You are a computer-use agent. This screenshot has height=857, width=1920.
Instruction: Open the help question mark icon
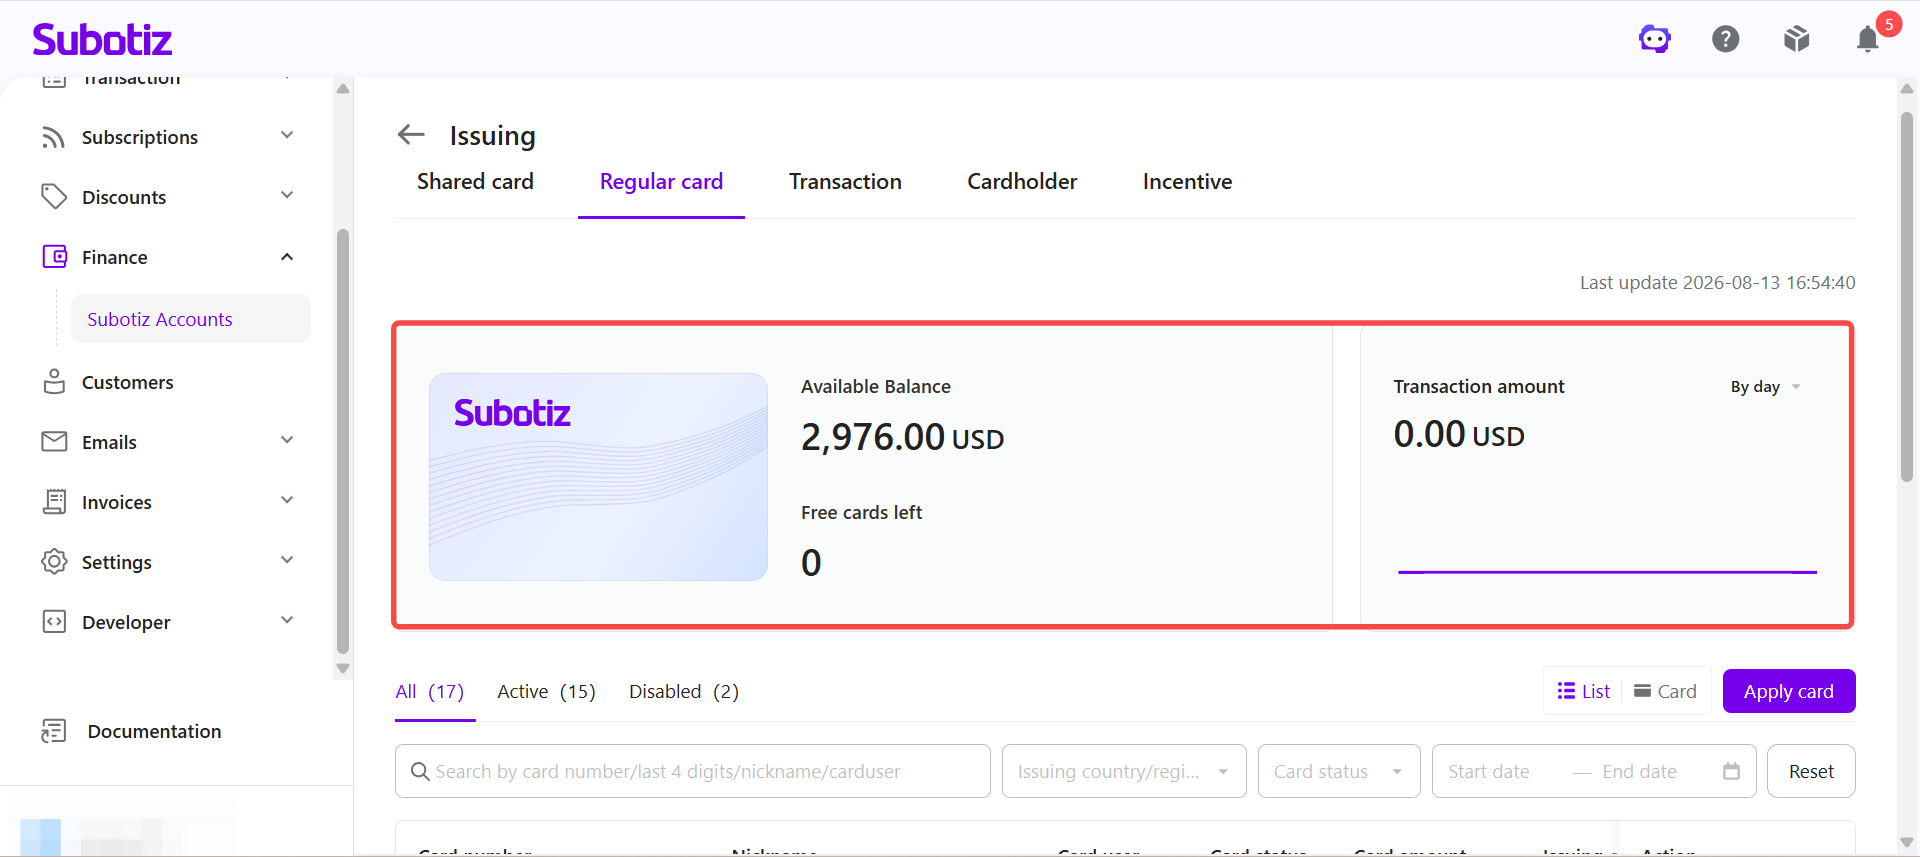[1726, 39]
